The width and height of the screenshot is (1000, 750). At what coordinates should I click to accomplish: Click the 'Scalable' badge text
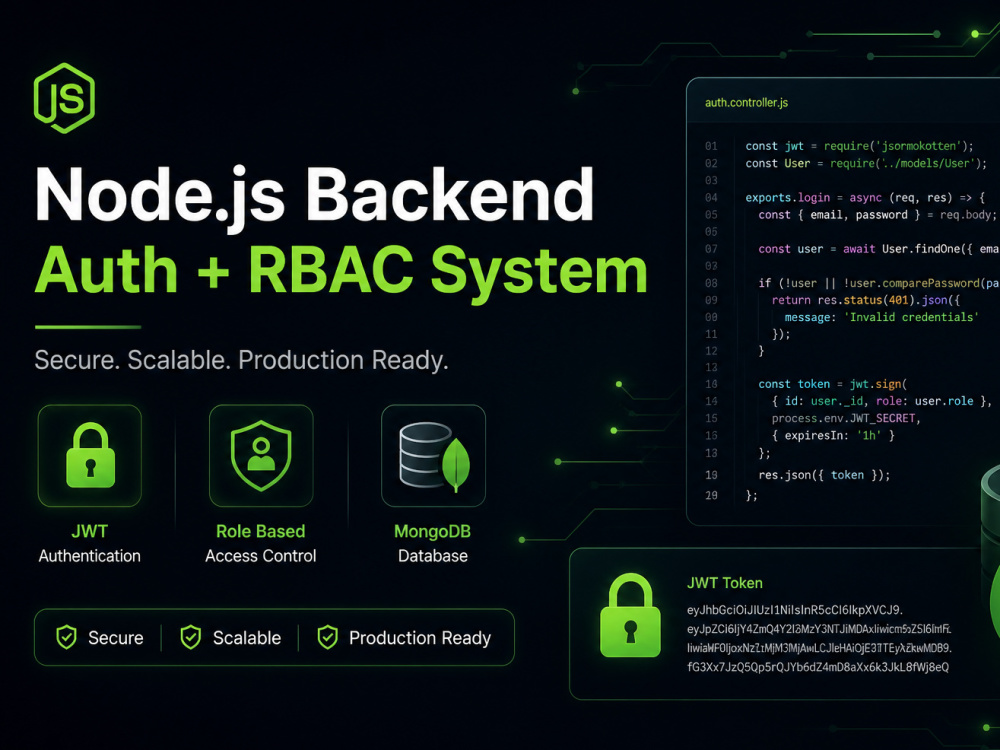tap(247, 638)
